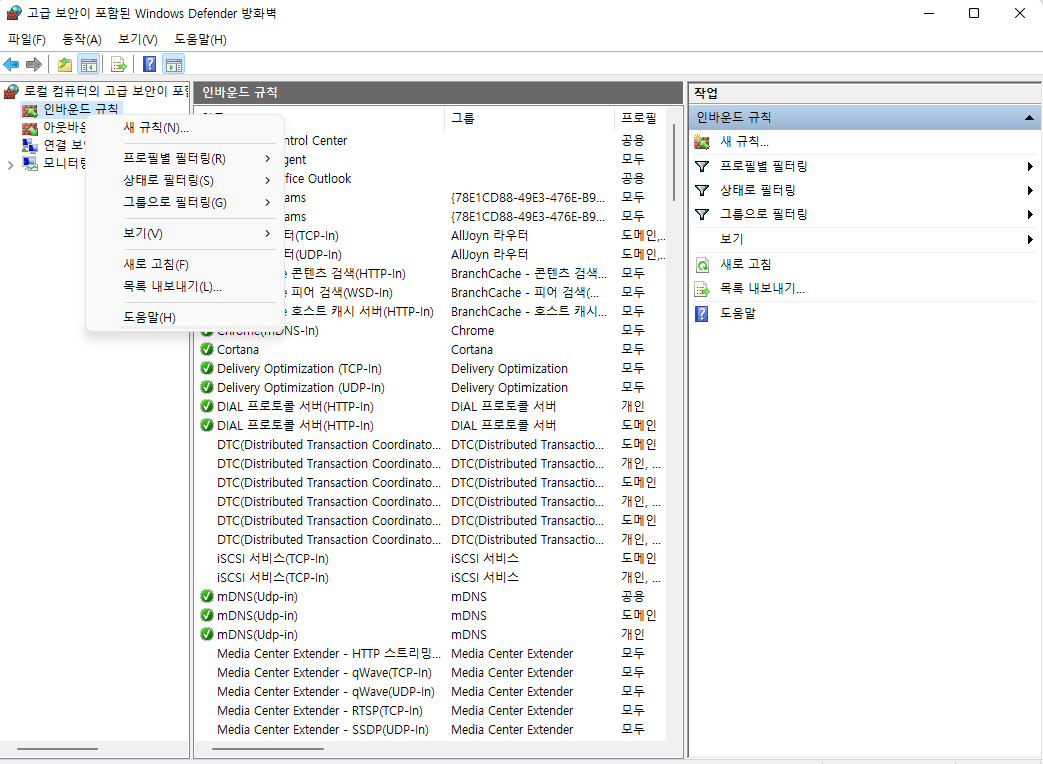Viewport: 1043px width, 764px height.
Task: Click 그룹으로 필터링 text in actions pane
Action: (x=764, y=214)
